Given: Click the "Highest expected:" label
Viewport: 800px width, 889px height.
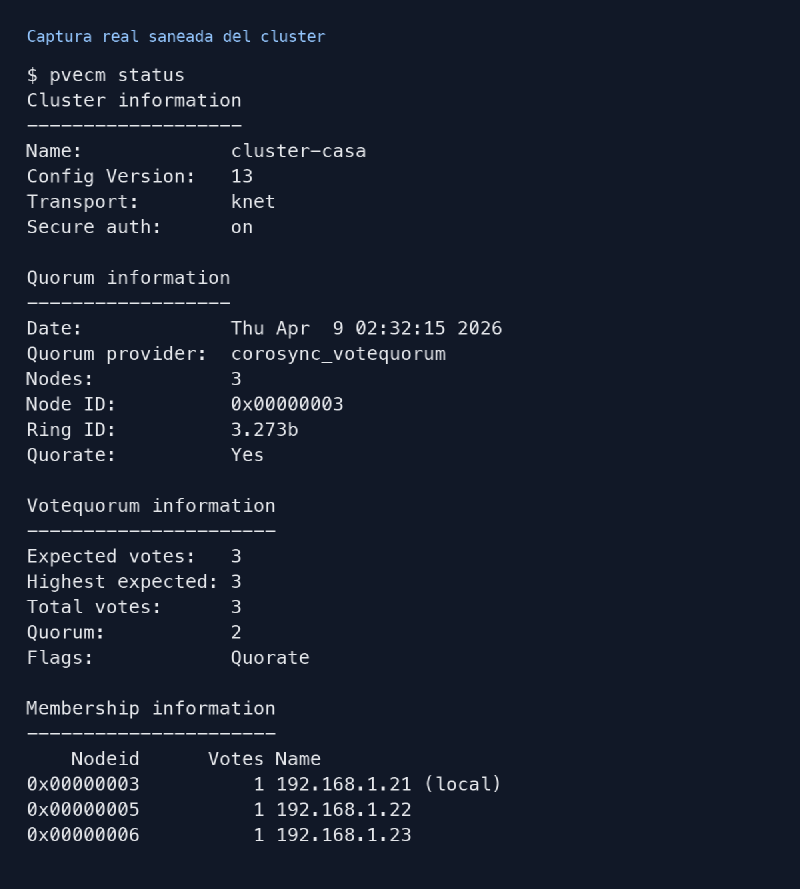Looking at the screenshot, I should (123, 581).
